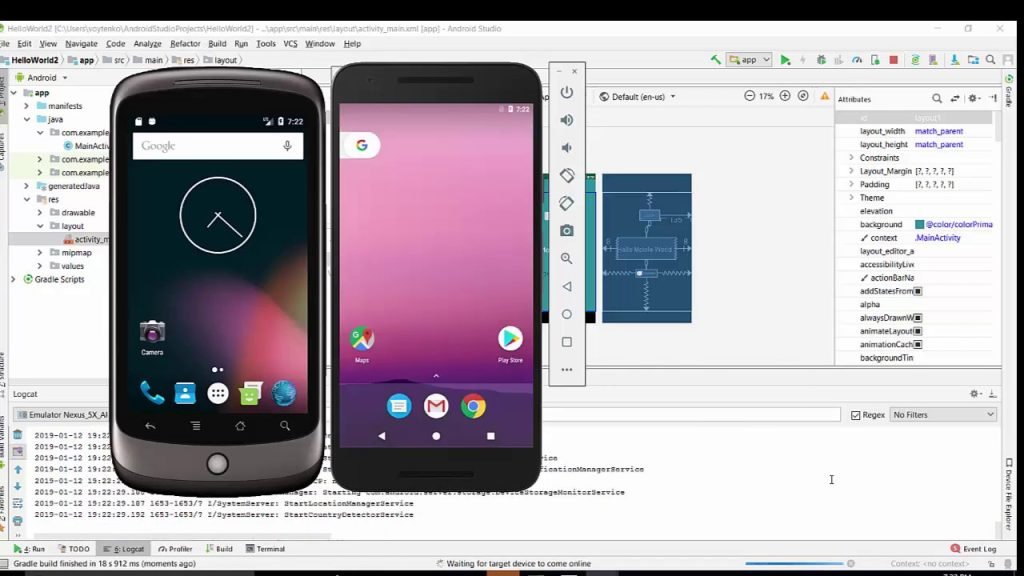Launch the Play Store app on the emulator
This screenshot has height=576, width=1024.
pyautogui.click(x=510, y=339)
